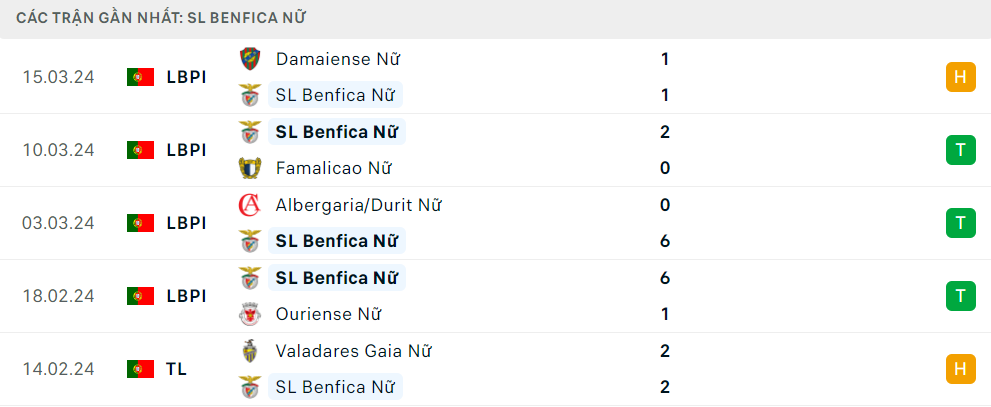Click the Ouriense Nữ club crest
The image size is (991, 407).
click(250, 314)
